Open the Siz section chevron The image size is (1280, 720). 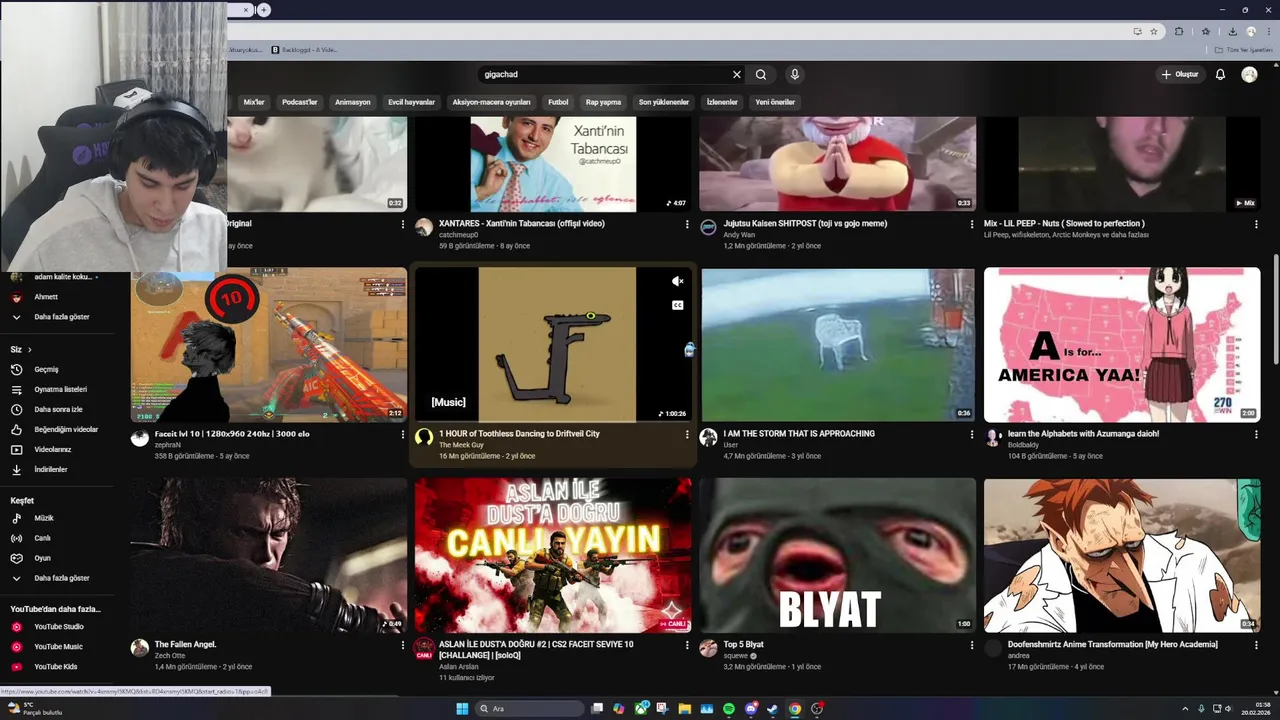(30, 349)
